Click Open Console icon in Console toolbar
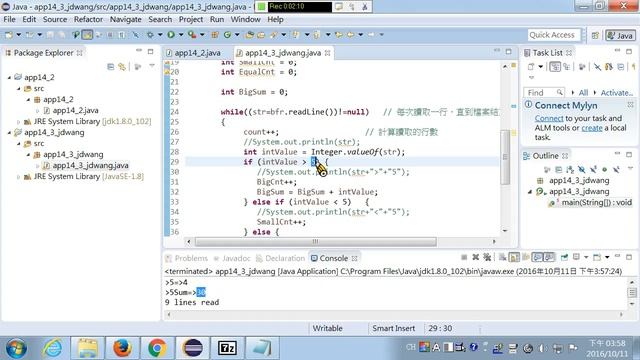The width and height of the screenshot is (640, 360). (597, 257)
